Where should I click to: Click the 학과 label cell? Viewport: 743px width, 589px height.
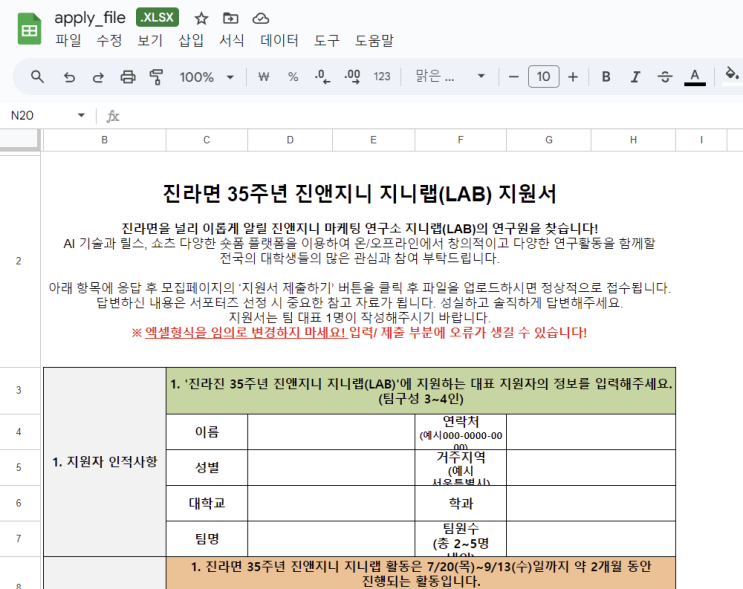[x=461, y=503]
